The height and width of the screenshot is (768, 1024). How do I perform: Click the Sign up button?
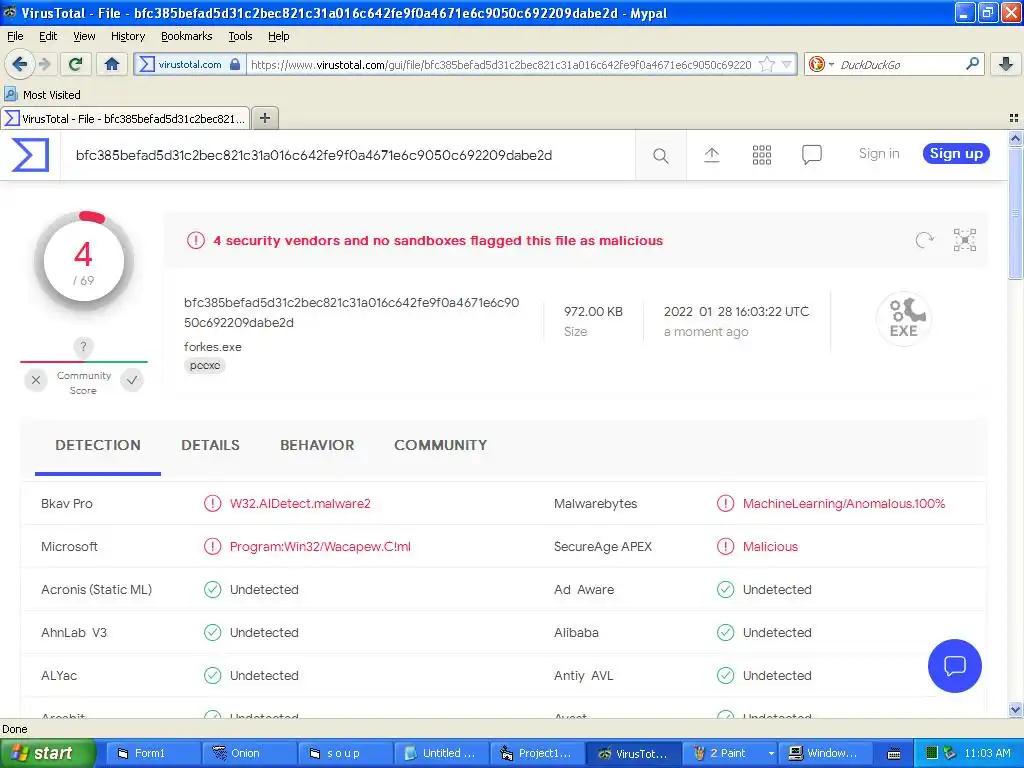[x=955, y=153]
